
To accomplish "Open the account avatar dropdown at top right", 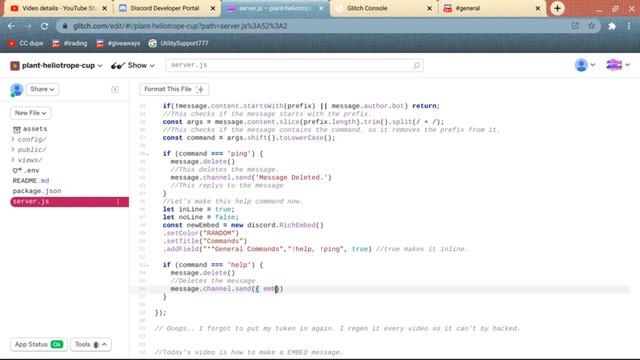I will [584, 65].
